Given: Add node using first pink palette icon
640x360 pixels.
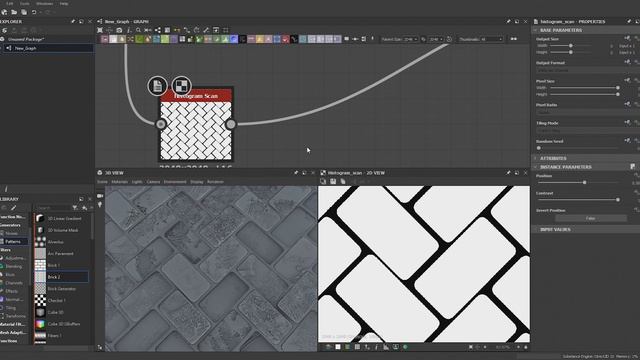Looking at the screenshot, I should pyautogui.click(x=104, y=39).
